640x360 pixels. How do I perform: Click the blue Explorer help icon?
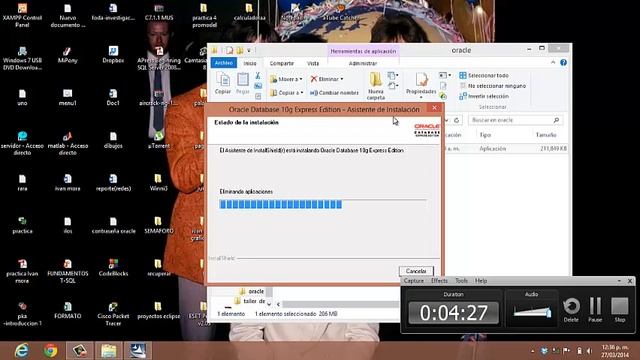[564, 62]
